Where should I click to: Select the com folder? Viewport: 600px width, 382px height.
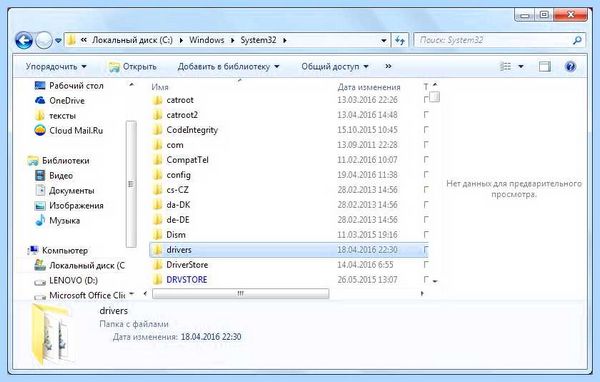[175, 145]
